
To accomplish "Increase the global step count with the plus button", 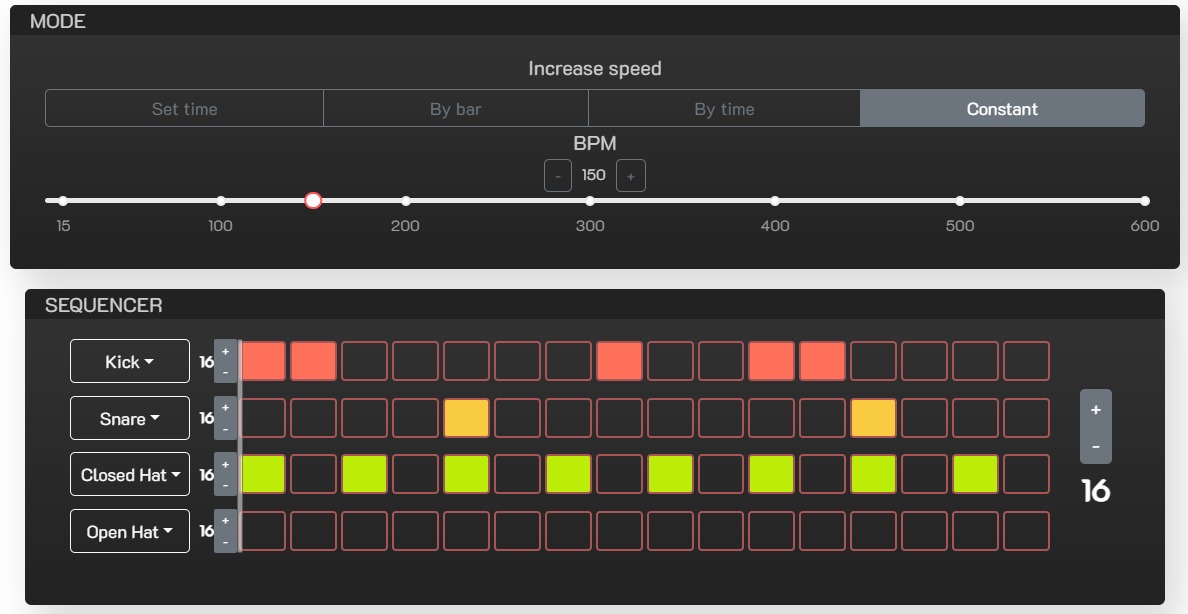I will click(1095, 410).
